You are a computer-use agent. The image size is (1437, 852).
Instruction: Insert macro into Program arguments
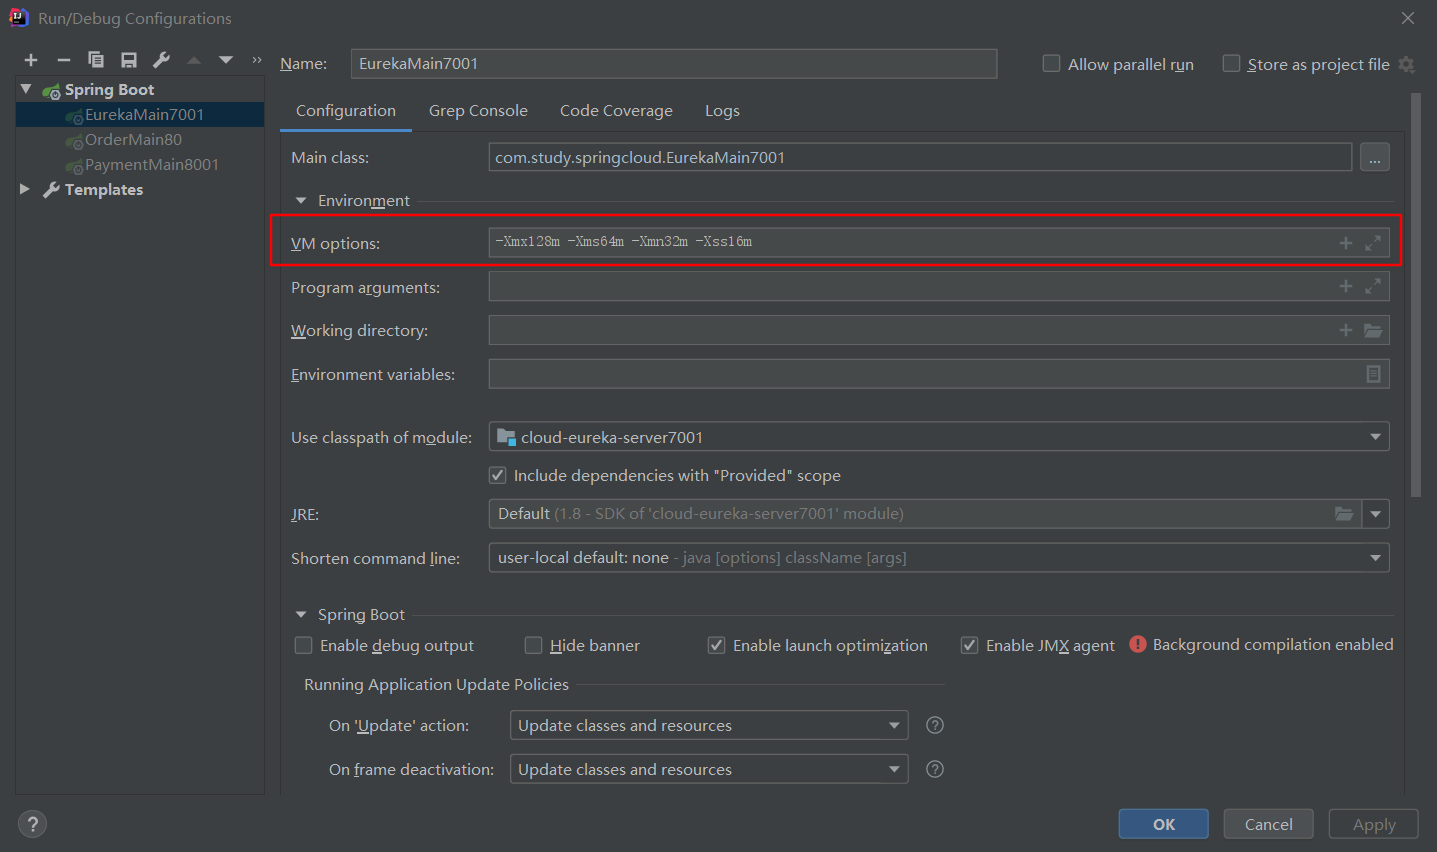point(1346,286)
